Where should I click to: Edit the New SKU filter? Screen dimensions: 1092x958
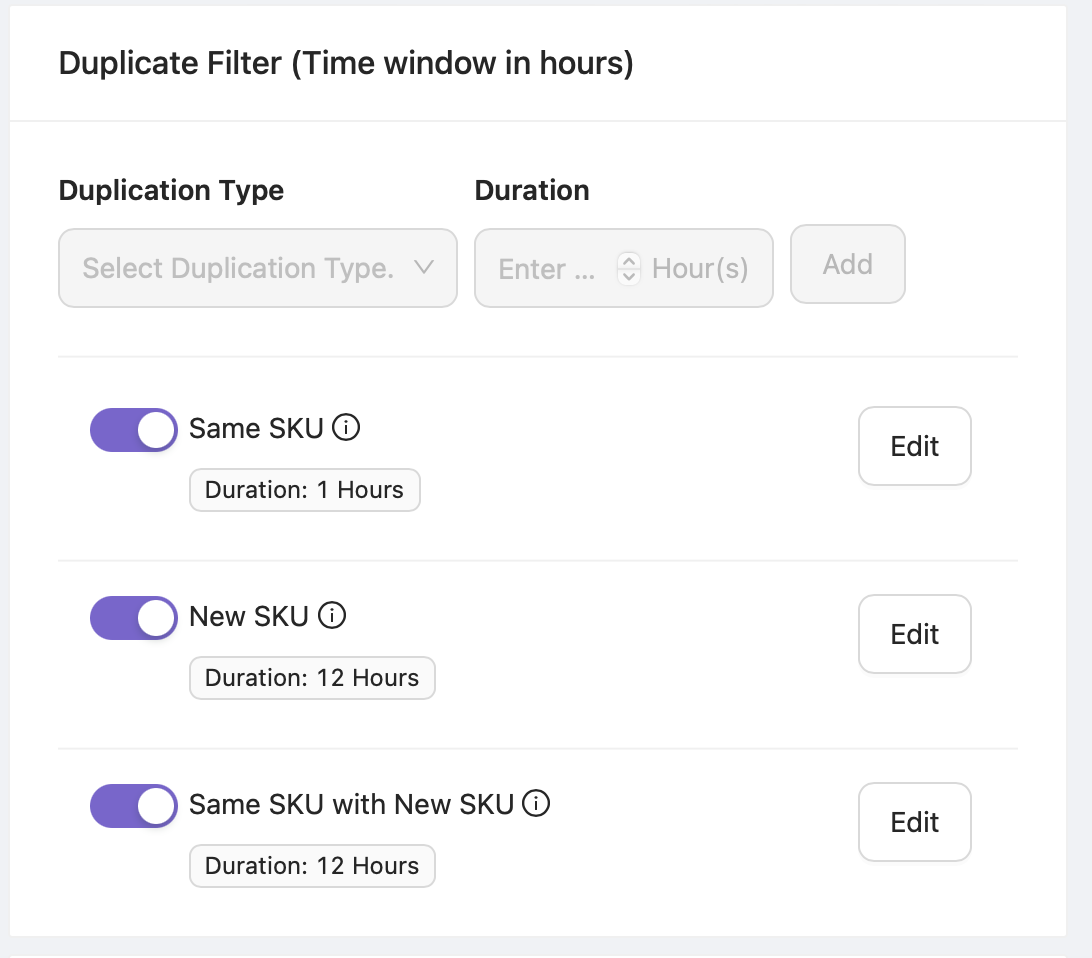(x=914, y=634)
